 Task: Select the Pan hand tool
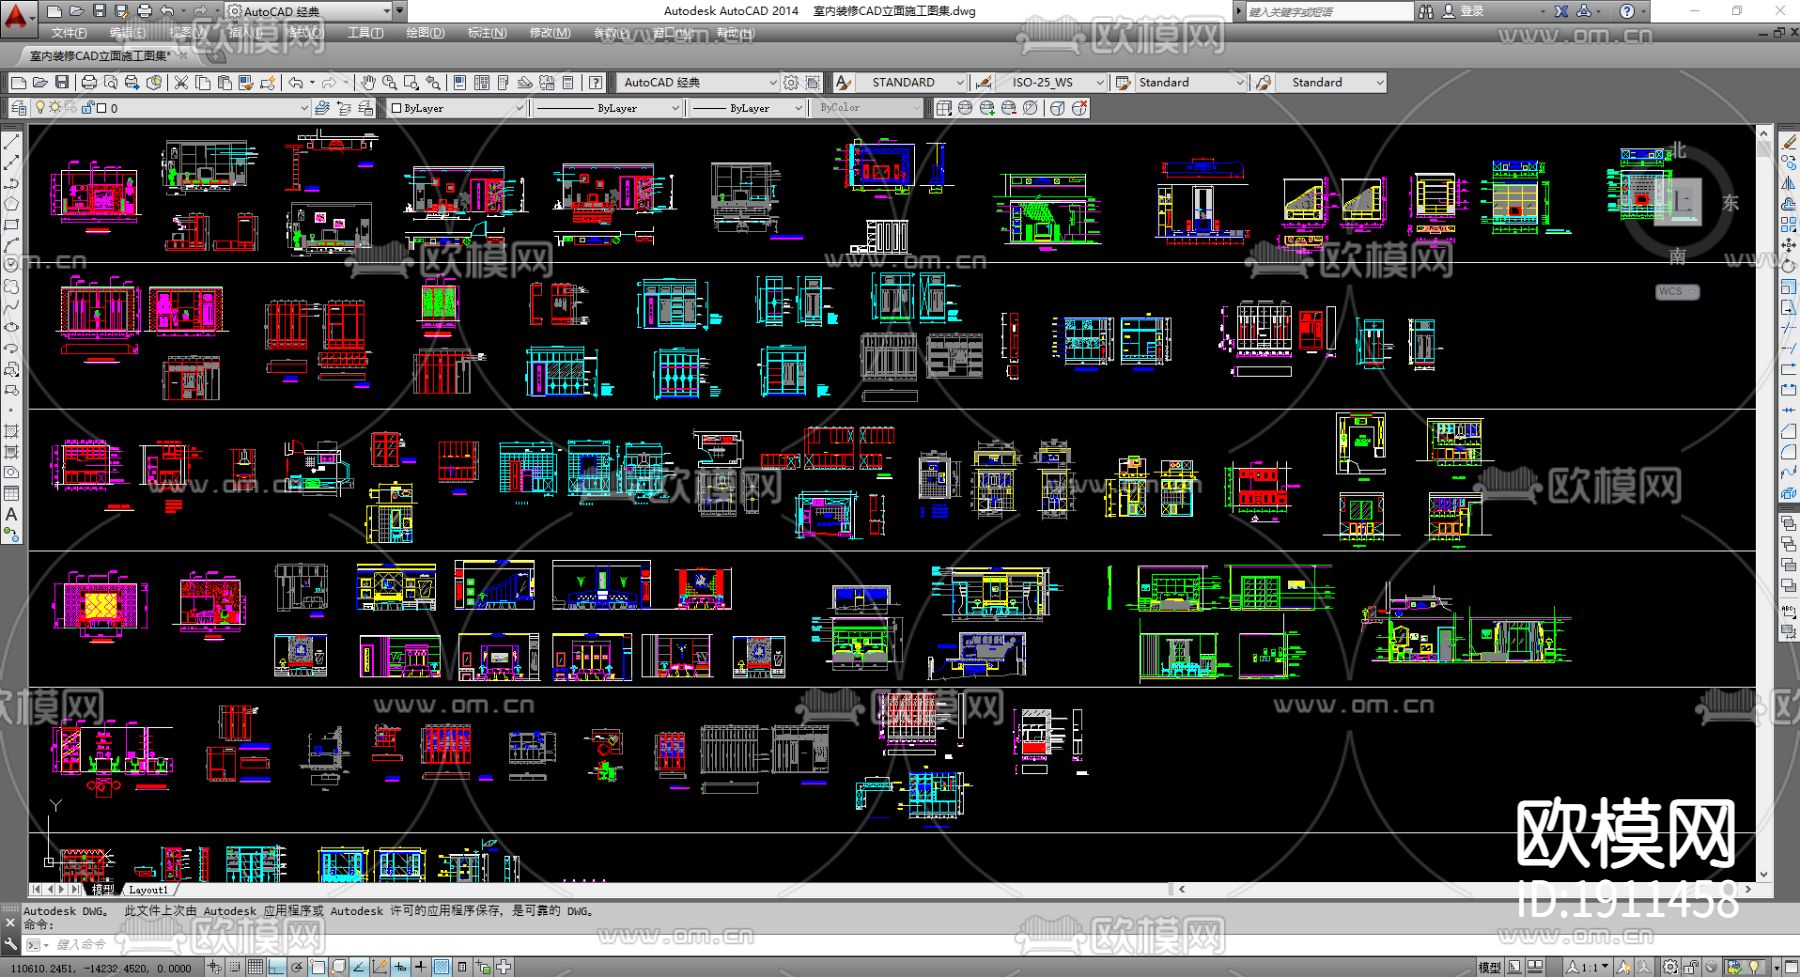pyautogui.click(x=368, y=82)
